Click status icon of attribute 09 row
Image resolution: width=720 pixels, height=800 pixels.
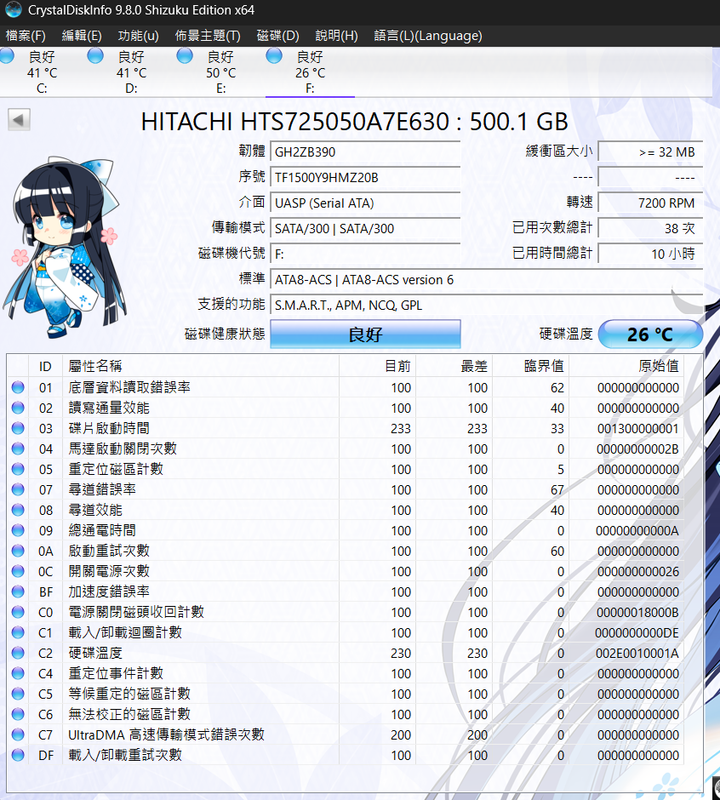point(18,530)
